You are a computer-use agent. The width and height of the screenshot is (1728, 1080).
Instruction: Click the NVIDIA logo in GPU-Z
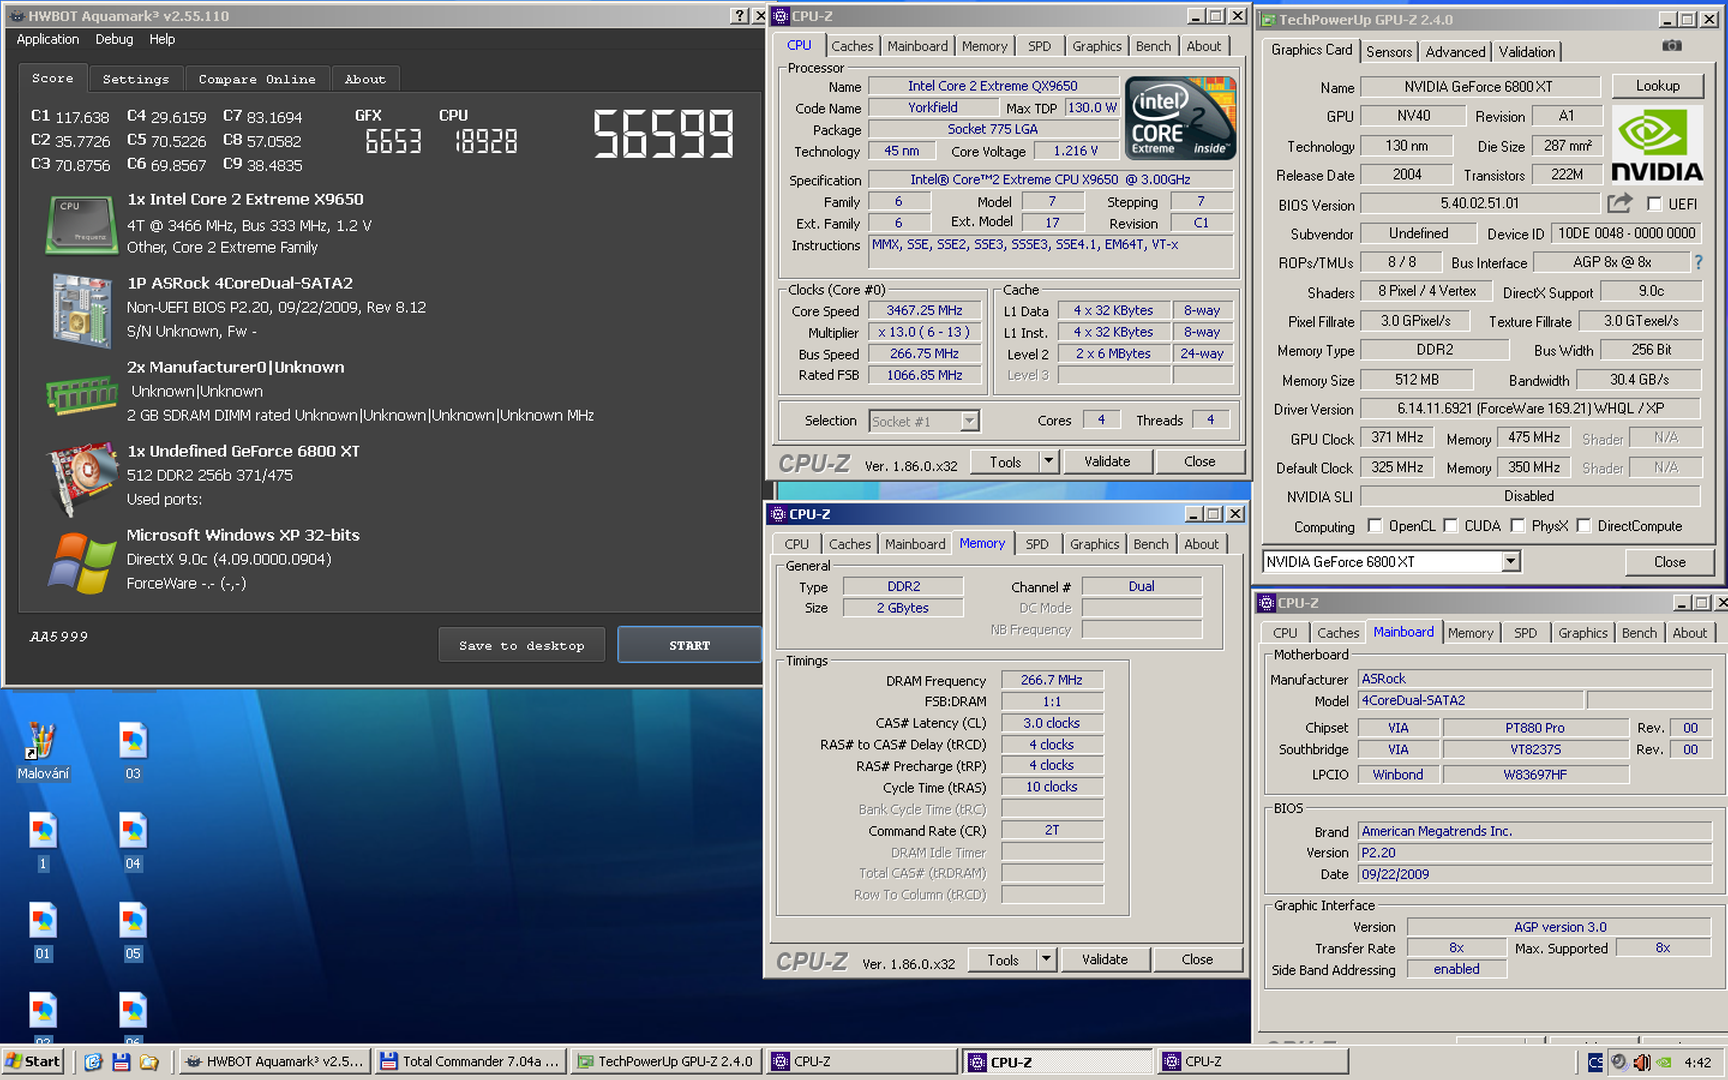[x=1656, y=145]
